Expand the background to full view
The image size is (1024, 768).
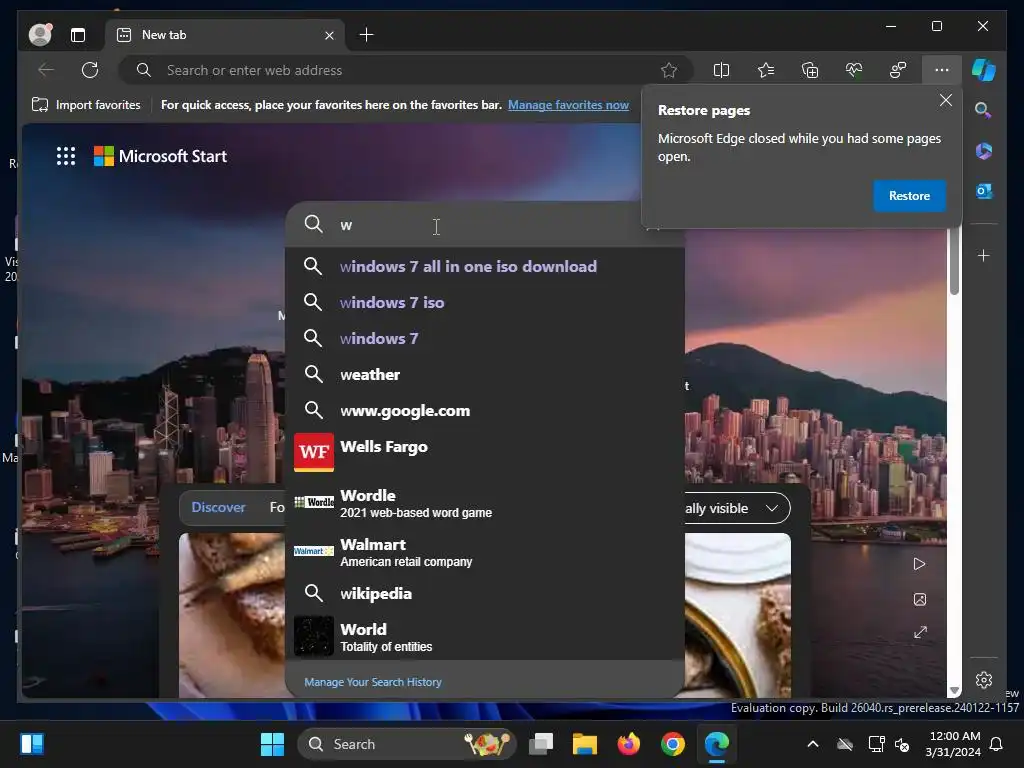tap(920, 632)
